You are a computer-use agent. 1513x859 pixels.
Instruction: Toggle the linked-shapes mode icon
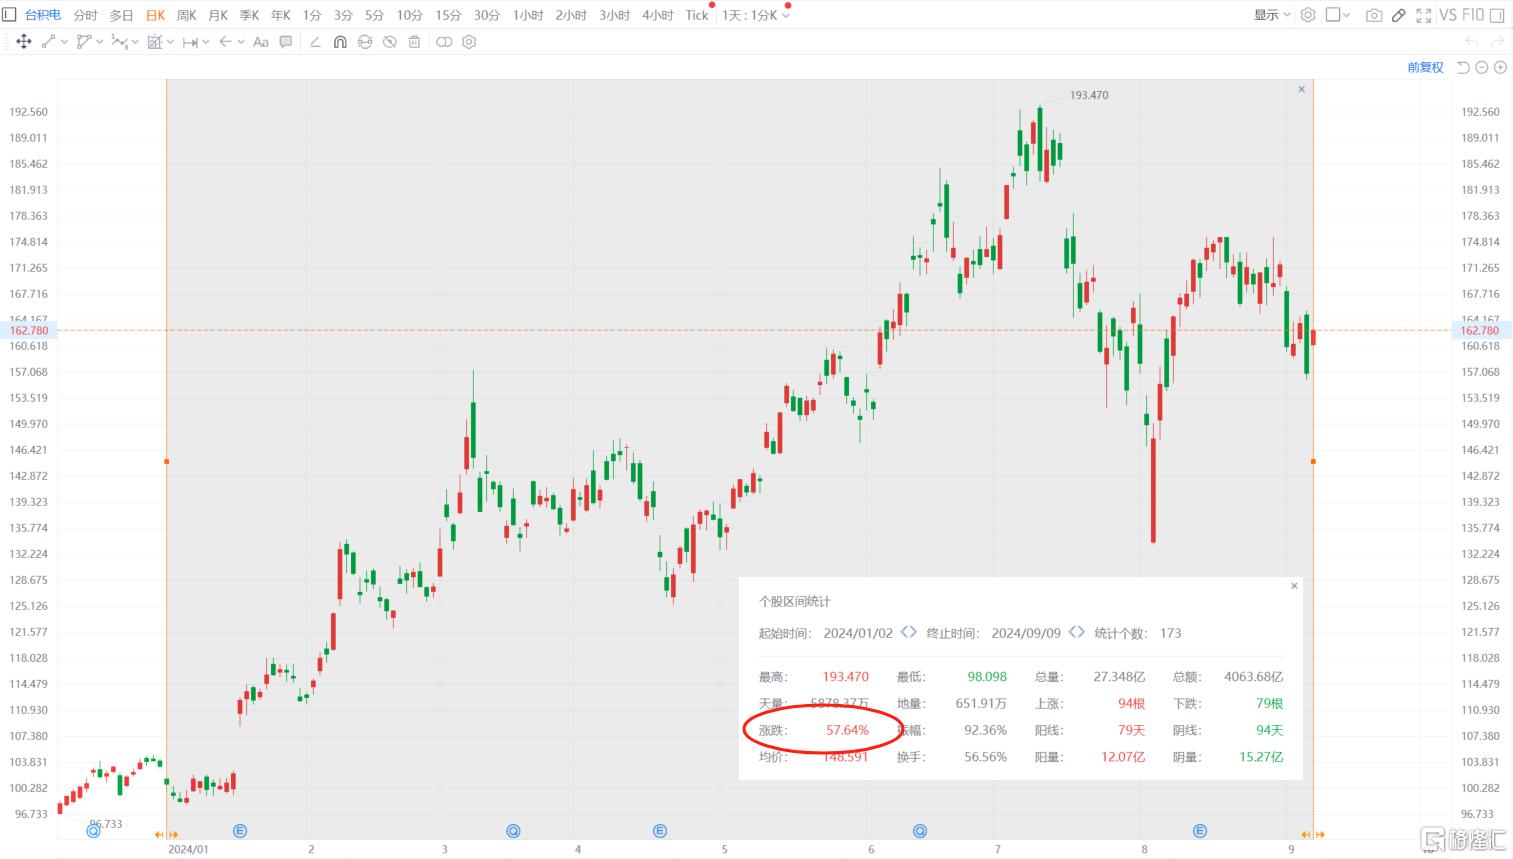click(444, 42)
